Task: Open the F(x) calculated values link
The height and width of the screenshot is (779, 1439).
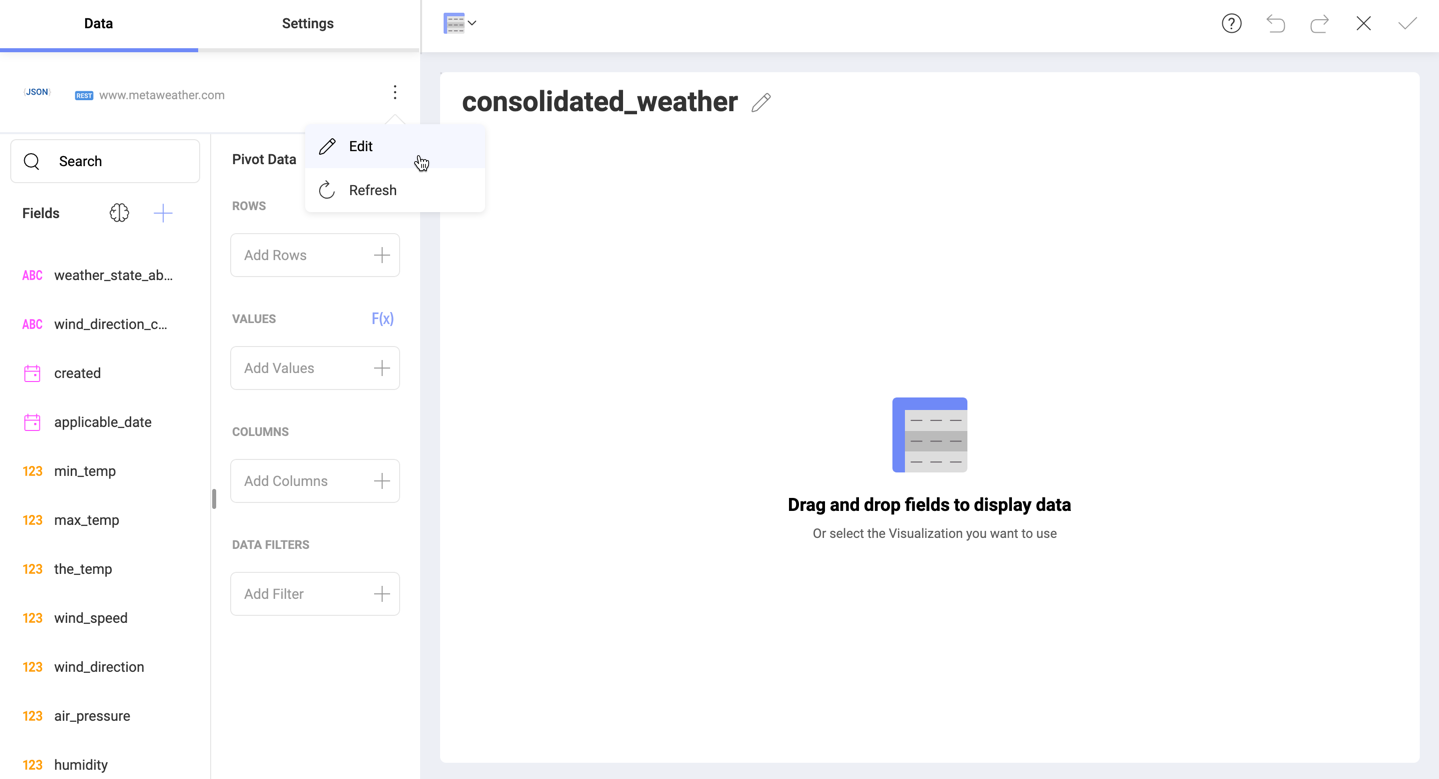Action: [x=382, y=319]
